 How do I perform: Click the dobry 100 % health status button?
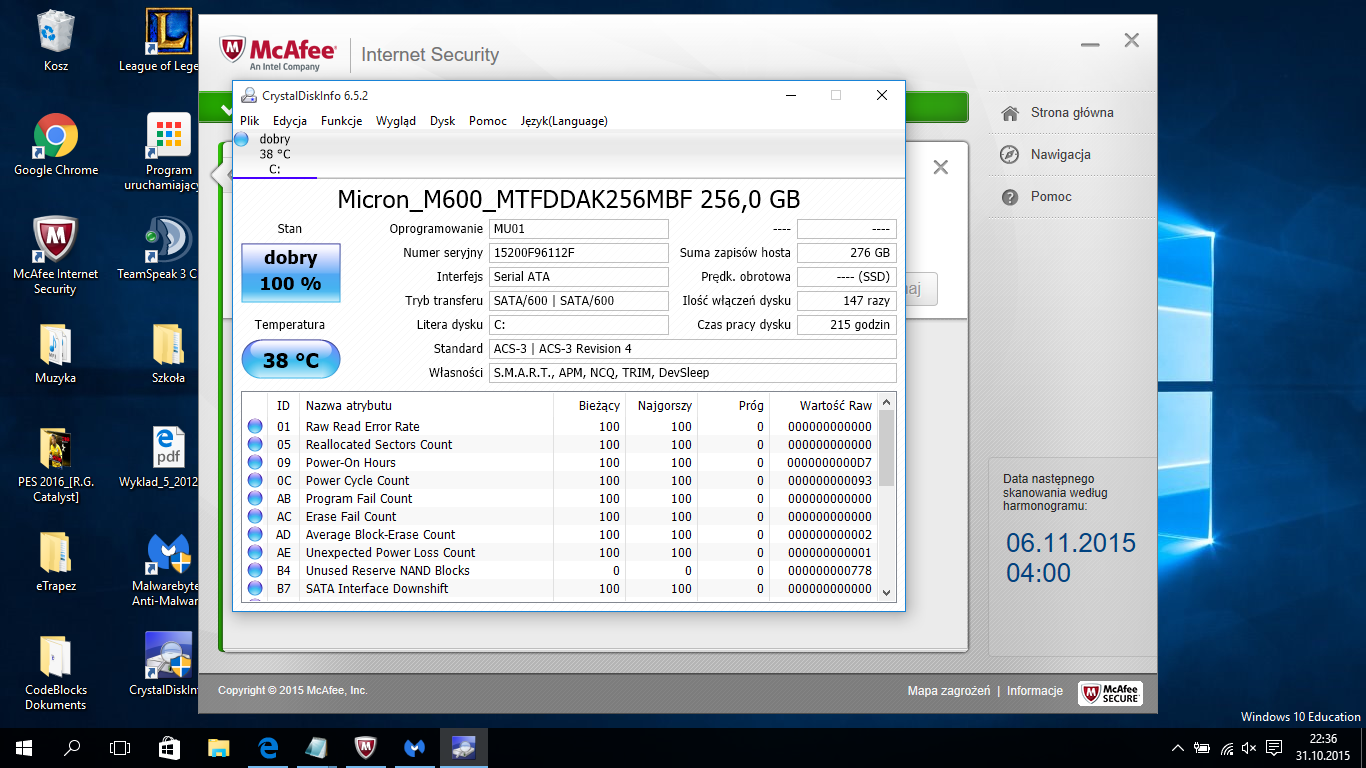tap(291, 272)
